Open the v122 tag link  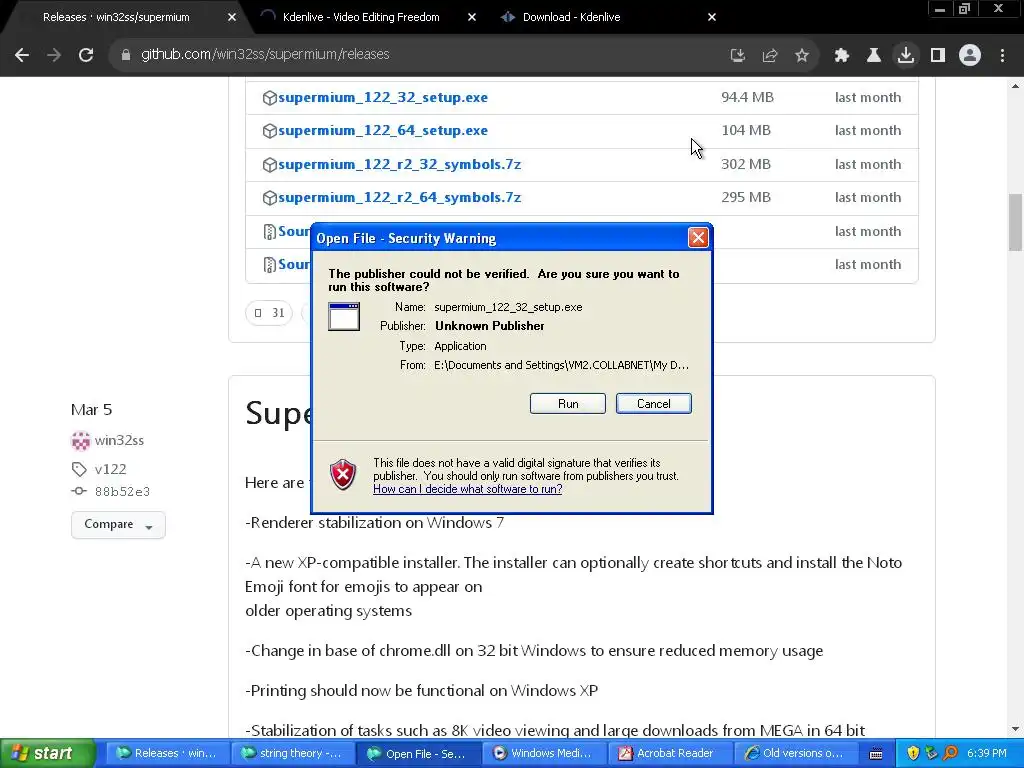click(x=110, y=470)
